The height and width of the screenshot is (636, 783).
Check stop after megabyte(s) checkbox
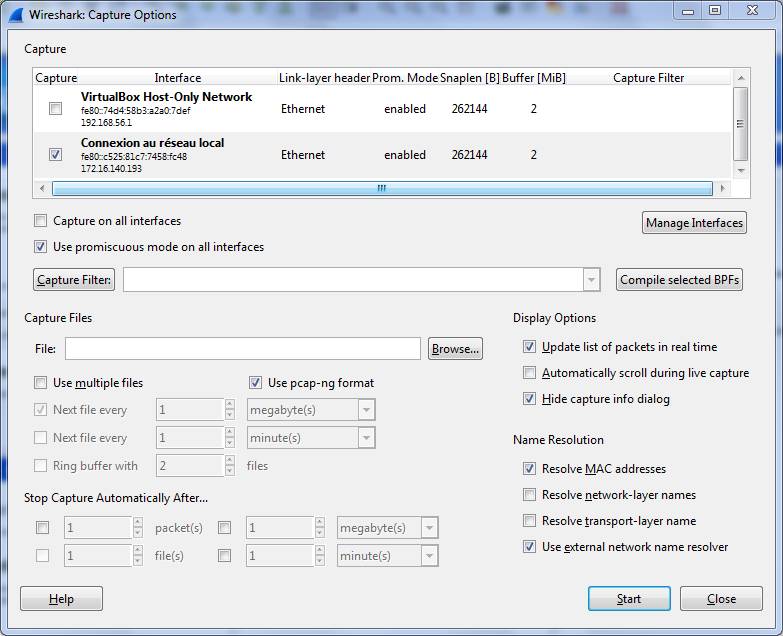225,528
